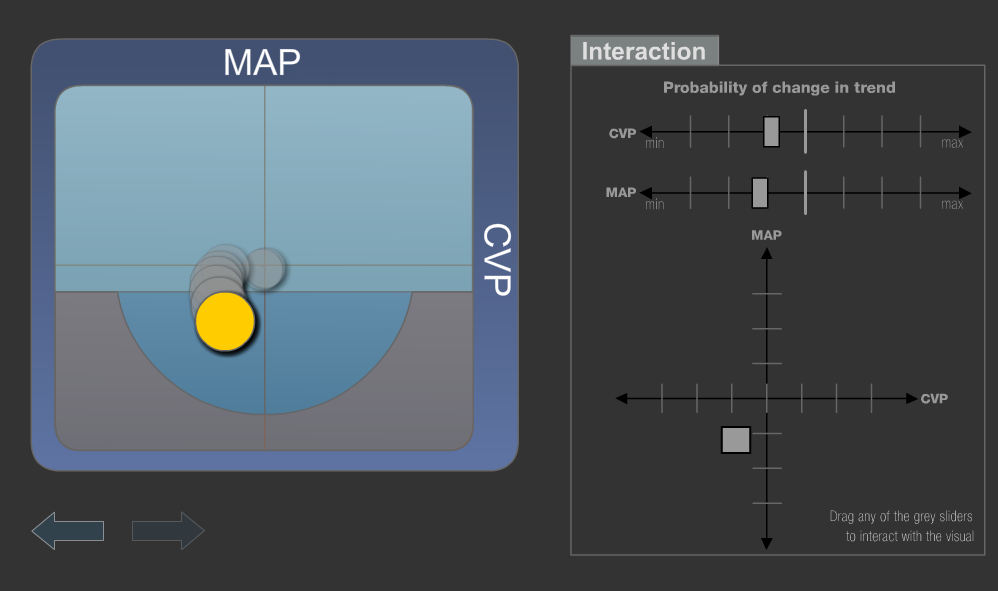Viewport: 998px width, 591px height.
Task: Open the Interaction tab
Action: [x=644, y=51]
